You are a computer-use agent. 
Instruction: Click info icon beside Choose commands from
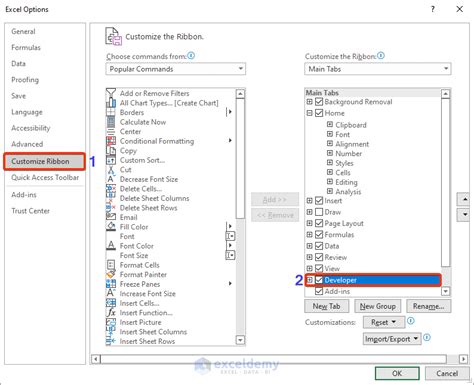(191, 55)
